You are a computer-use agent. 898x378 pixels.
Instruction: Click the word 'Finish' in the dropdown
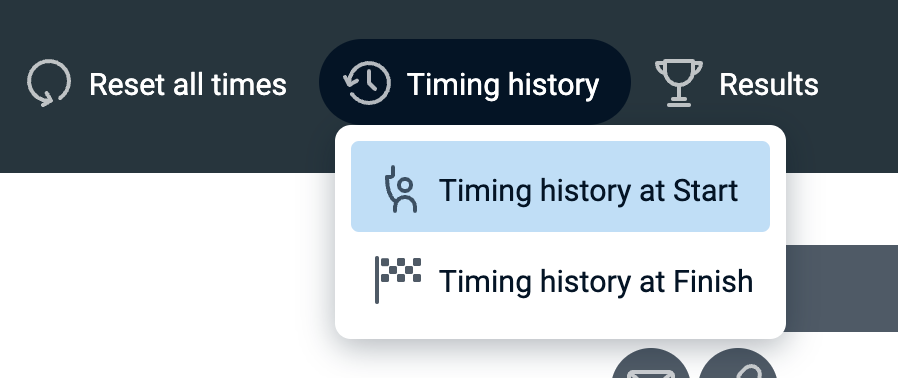[x=713, y=281]
